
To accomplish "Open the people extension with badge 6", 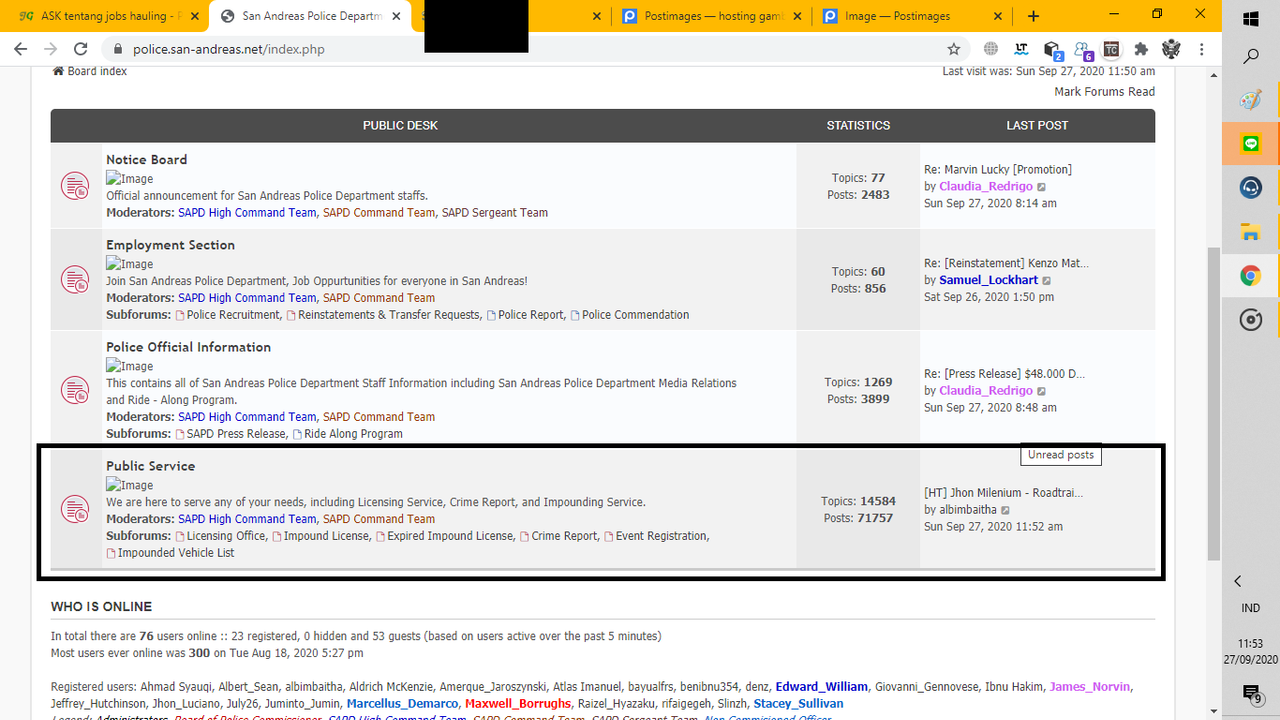I will [1083, 50].
